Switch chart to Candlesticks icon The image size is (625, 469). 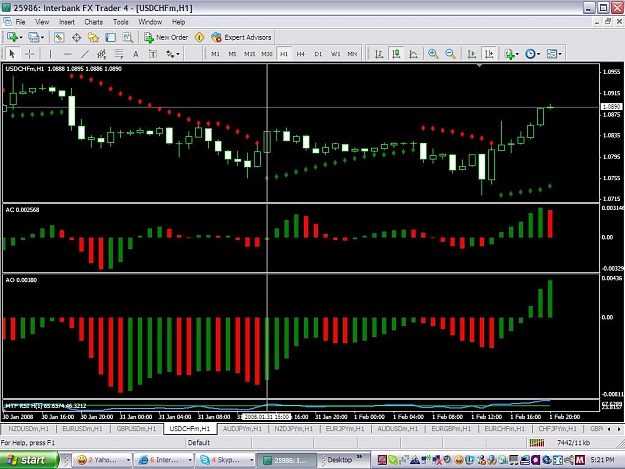[396, 54]
